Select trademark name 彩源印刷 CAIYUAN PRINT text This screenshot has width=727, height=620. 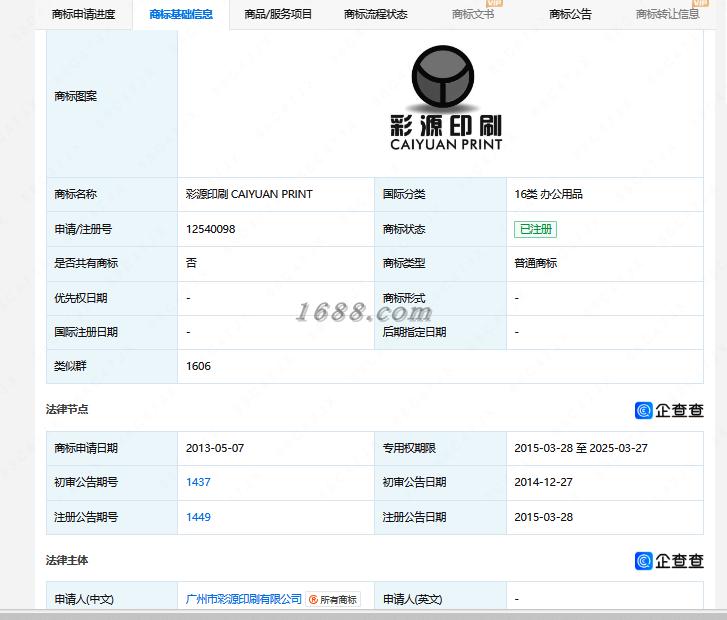click(x=249, y=194)
